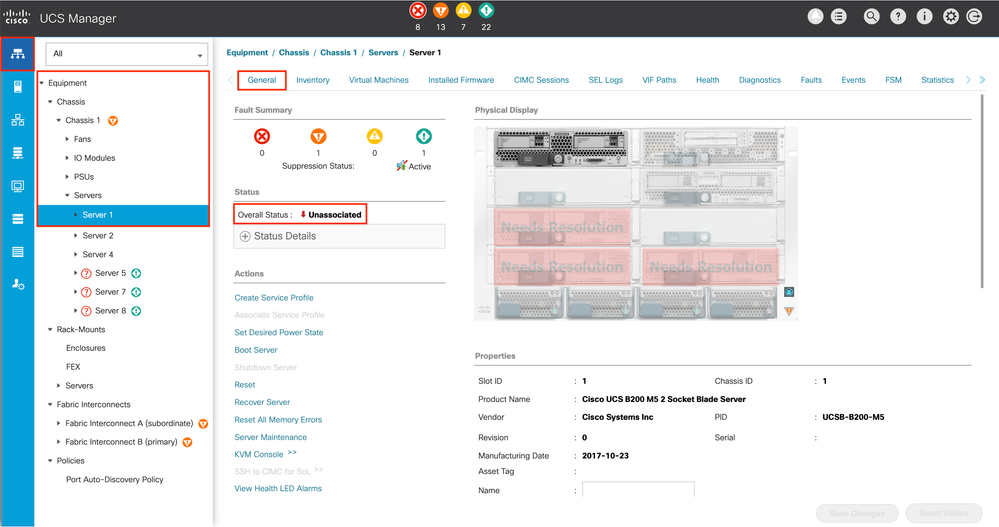
Task: Click the major faults icon in the top bar
Action: coord(440,11)
